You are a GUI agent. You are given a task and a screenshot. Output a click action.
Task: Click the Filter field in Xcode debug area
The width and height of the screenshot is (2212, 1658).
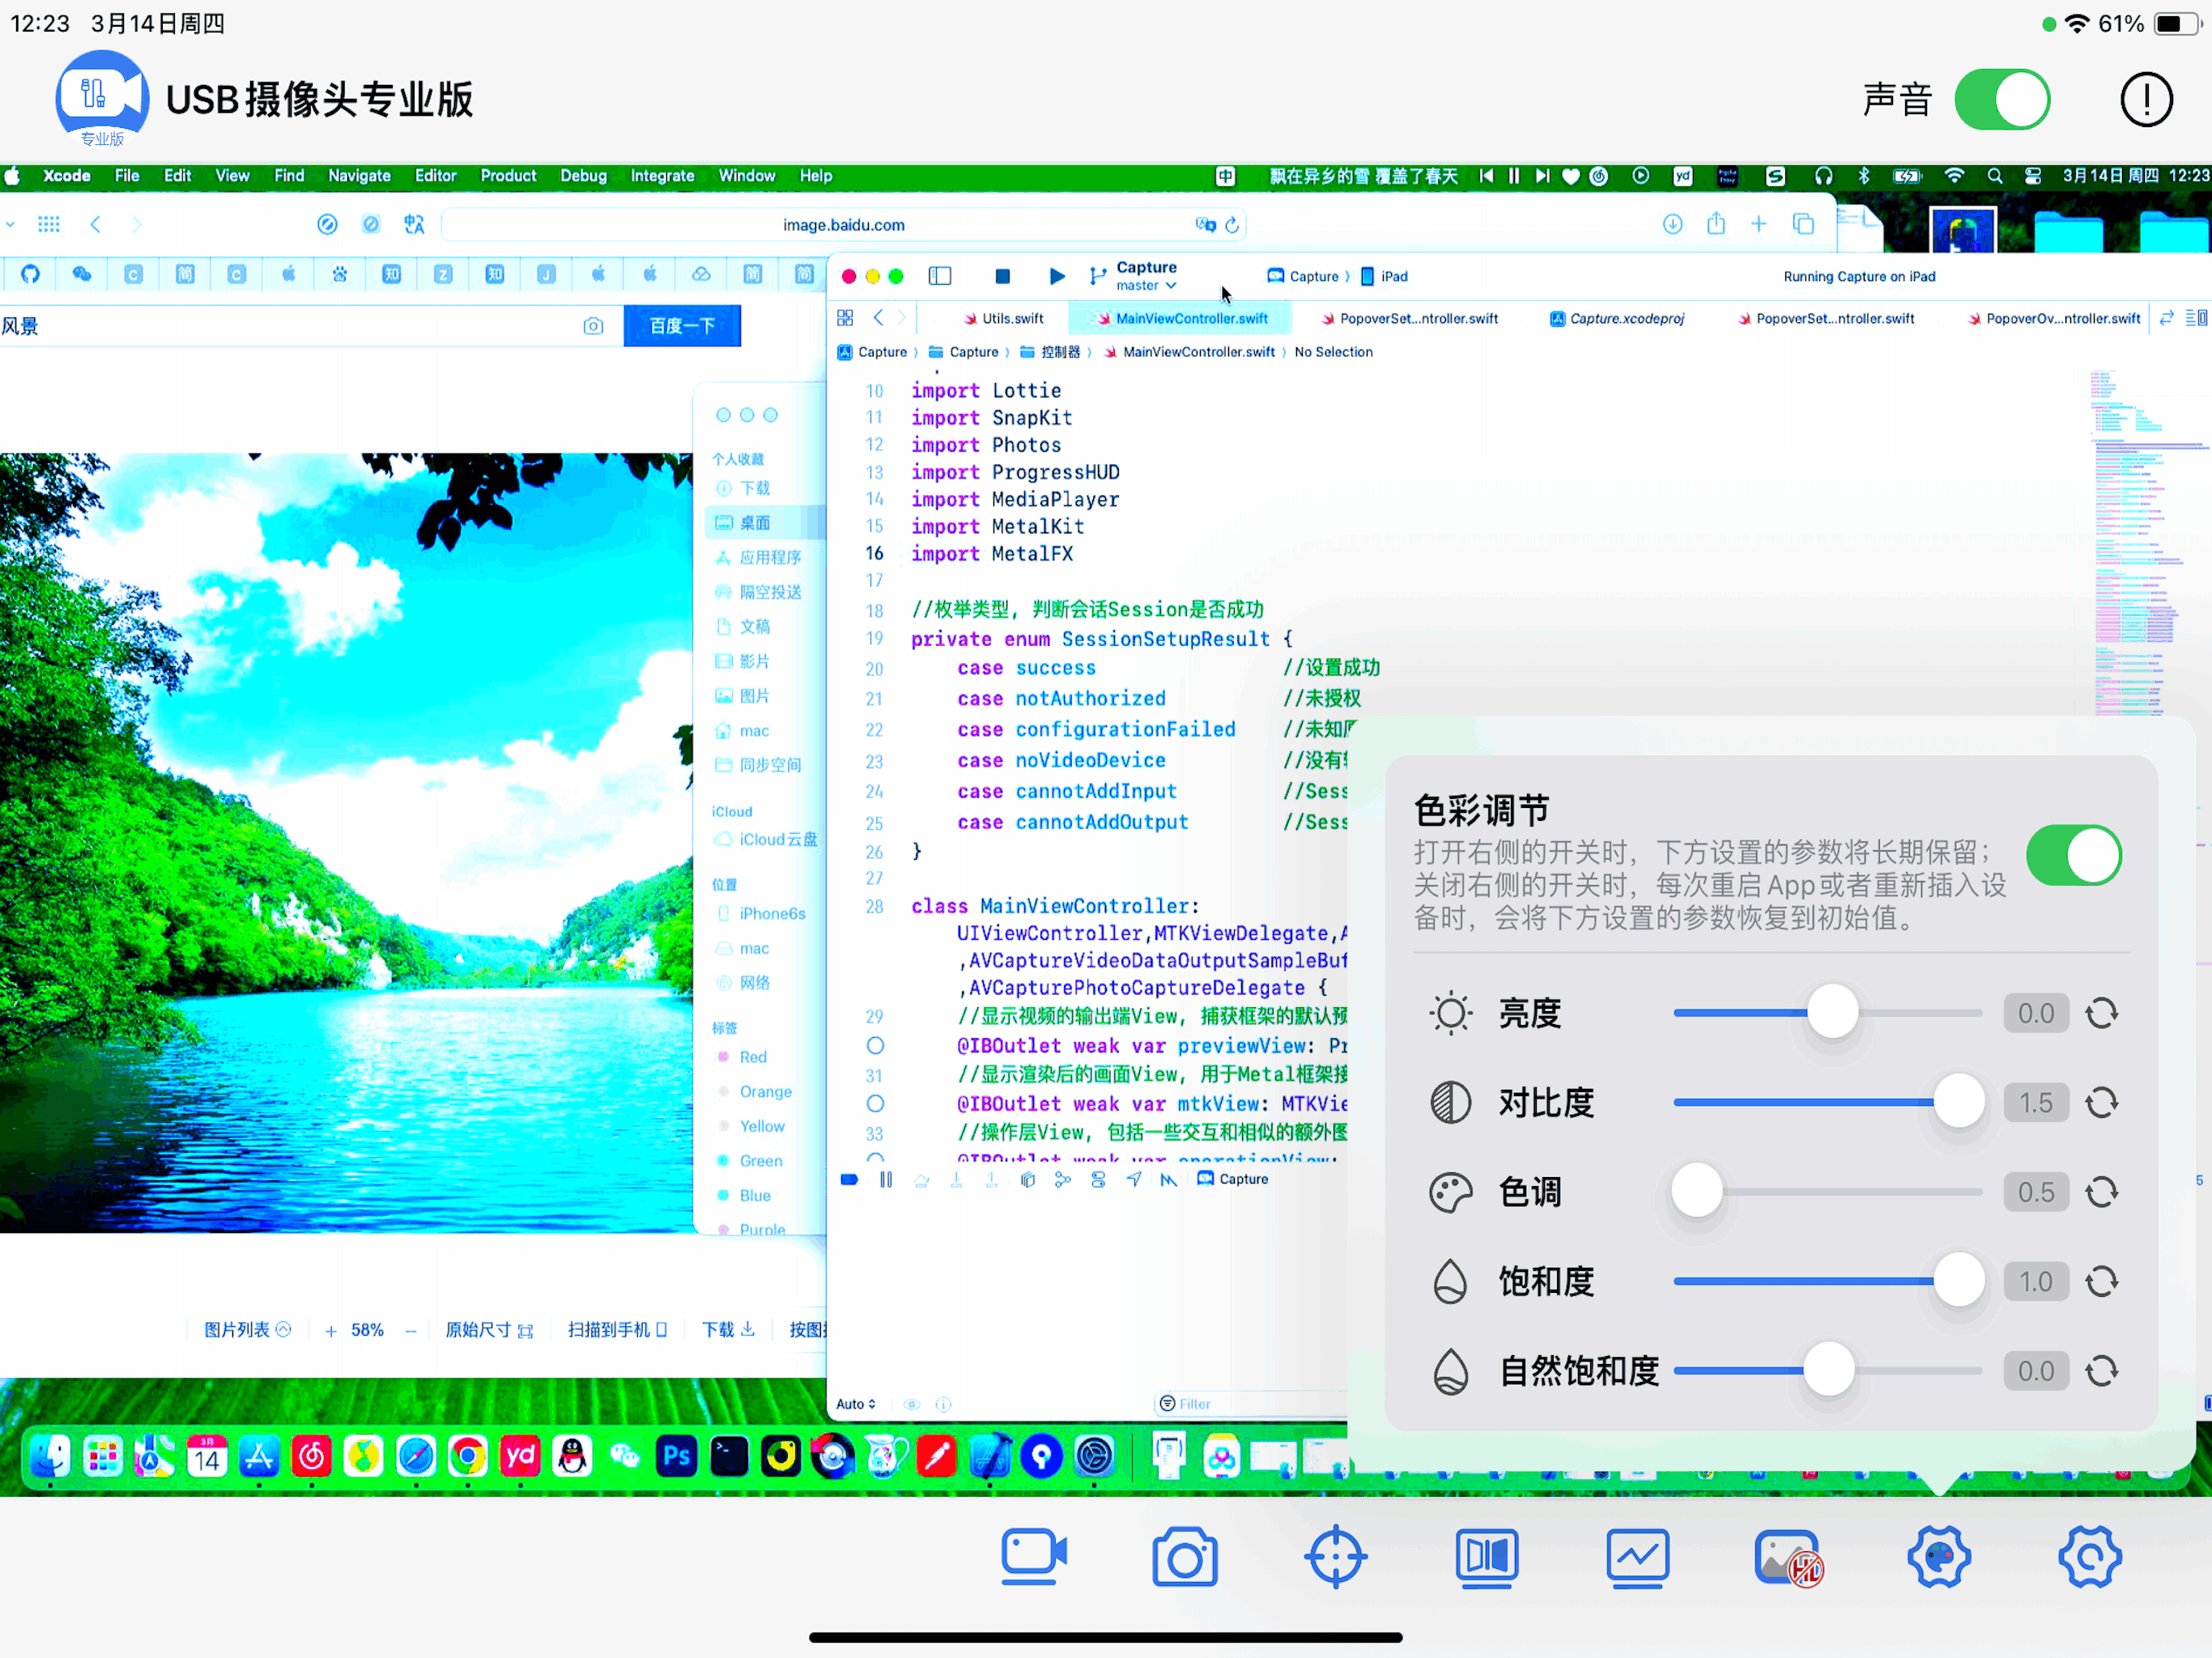point(1250,1404)
